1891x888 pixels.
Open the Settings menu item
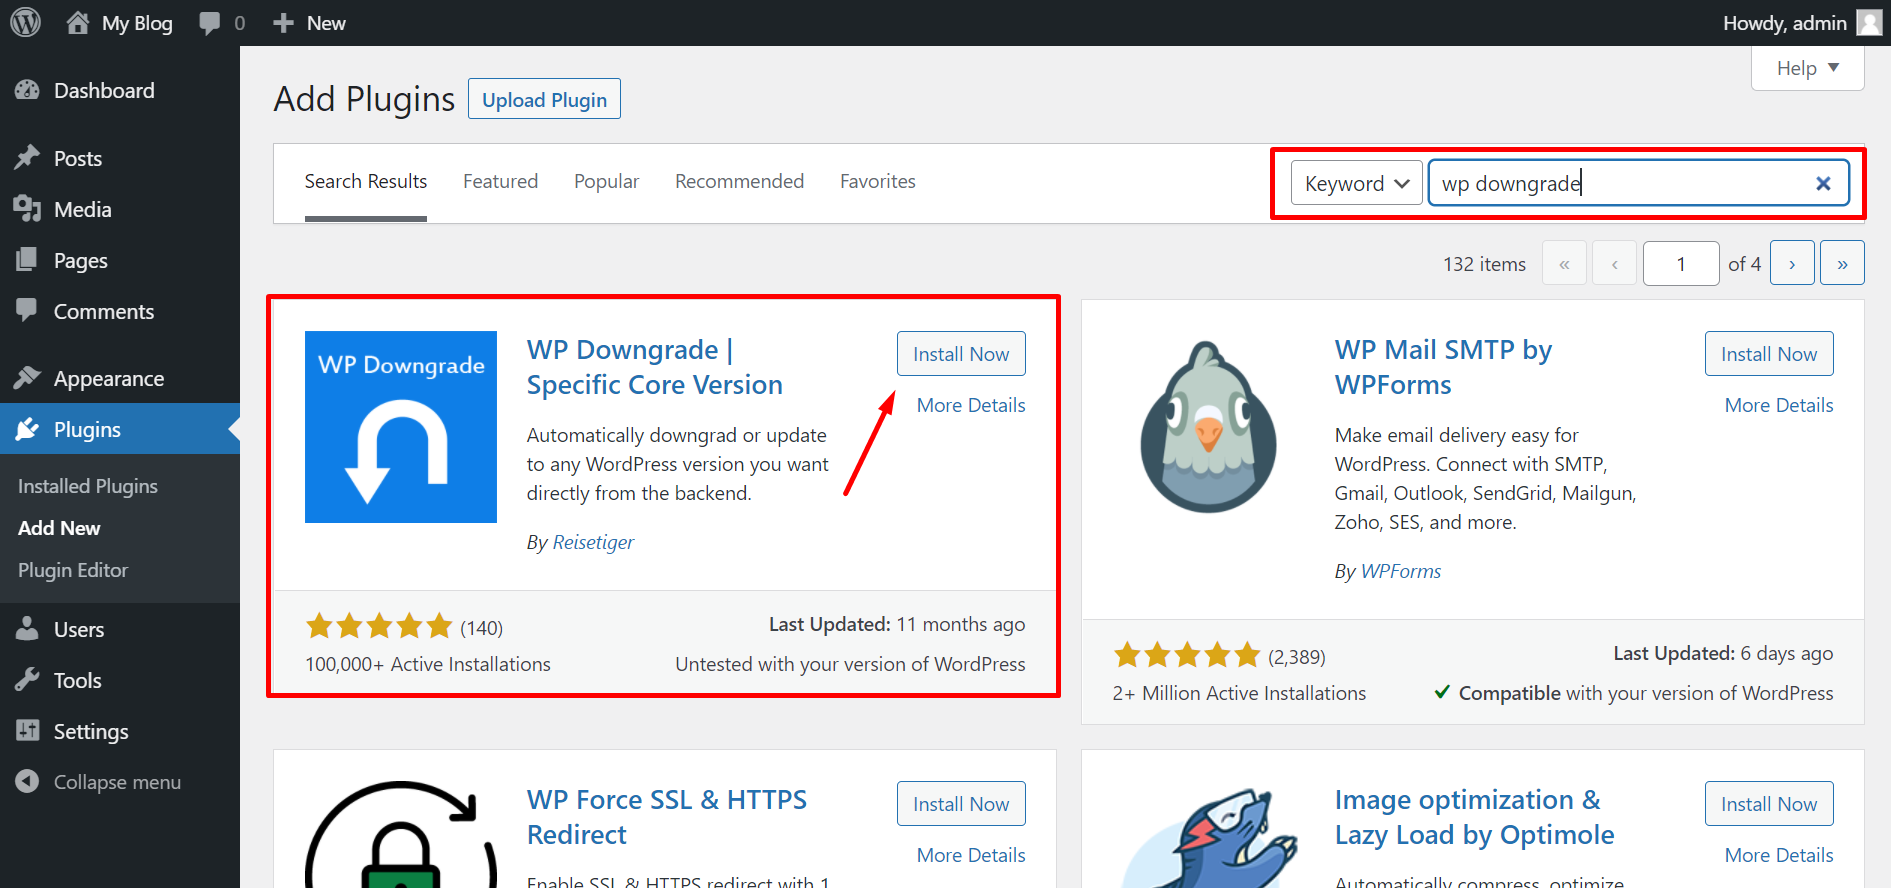coord(120,731)
